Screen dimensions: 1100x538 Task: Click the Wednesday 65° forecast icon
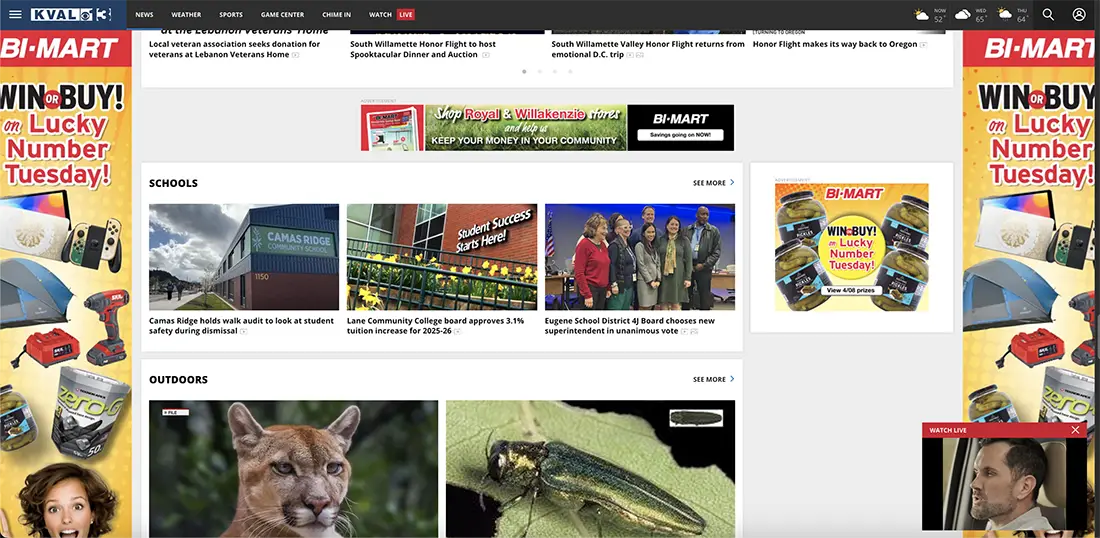click(x=962, y=15)
